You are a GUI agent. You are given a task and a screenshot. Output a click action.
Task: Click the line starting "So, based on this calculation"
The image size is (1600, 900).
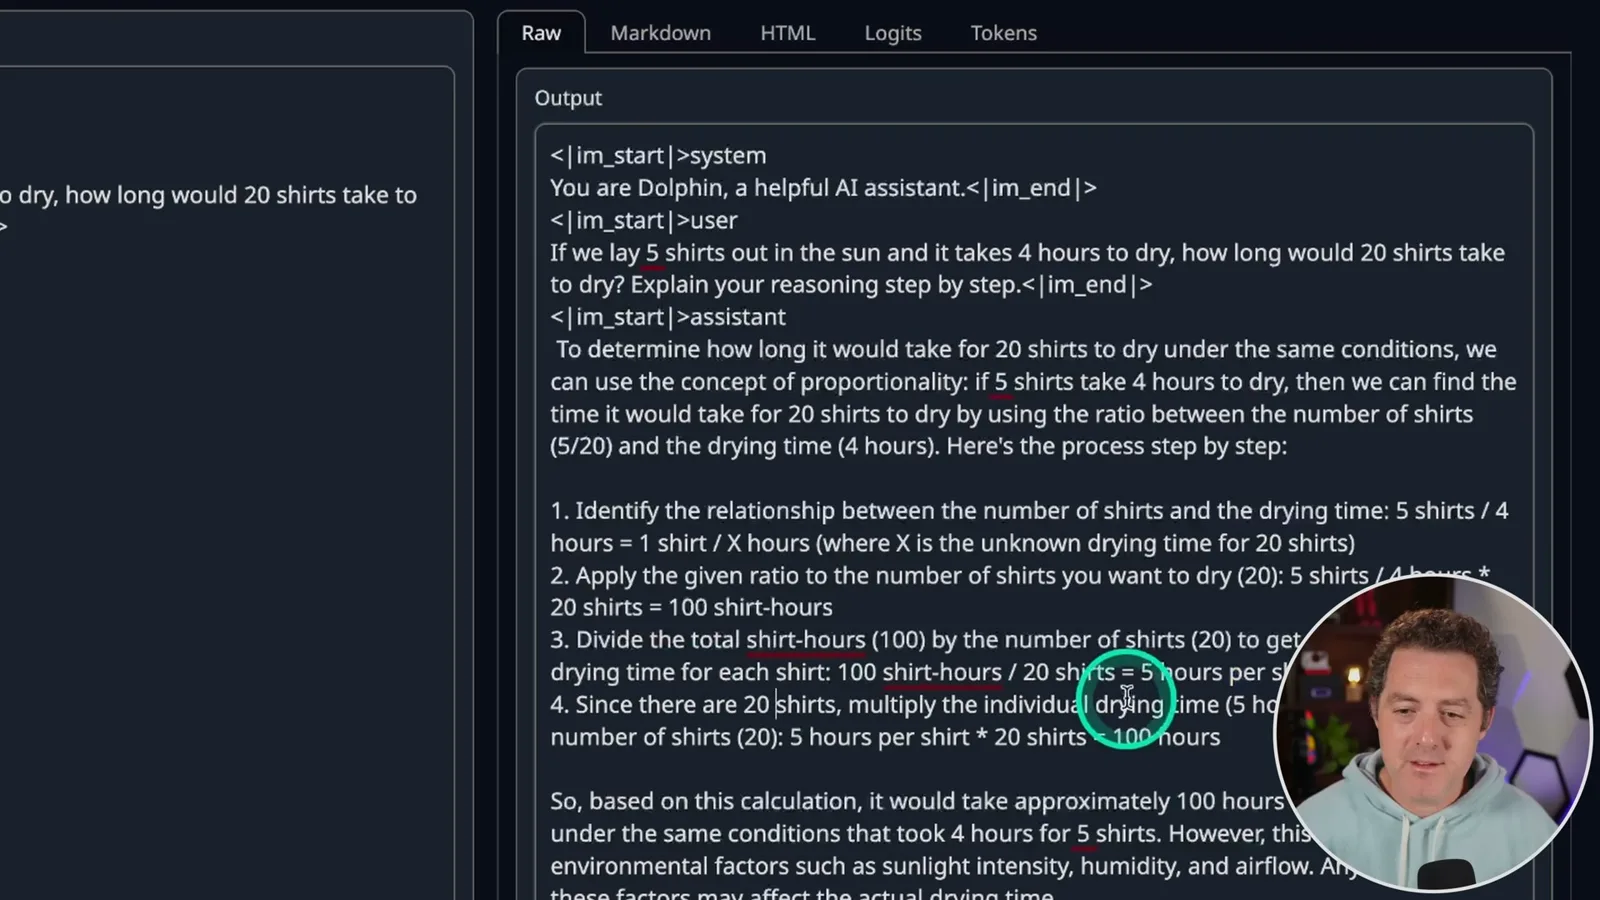[x=917, y=801]
